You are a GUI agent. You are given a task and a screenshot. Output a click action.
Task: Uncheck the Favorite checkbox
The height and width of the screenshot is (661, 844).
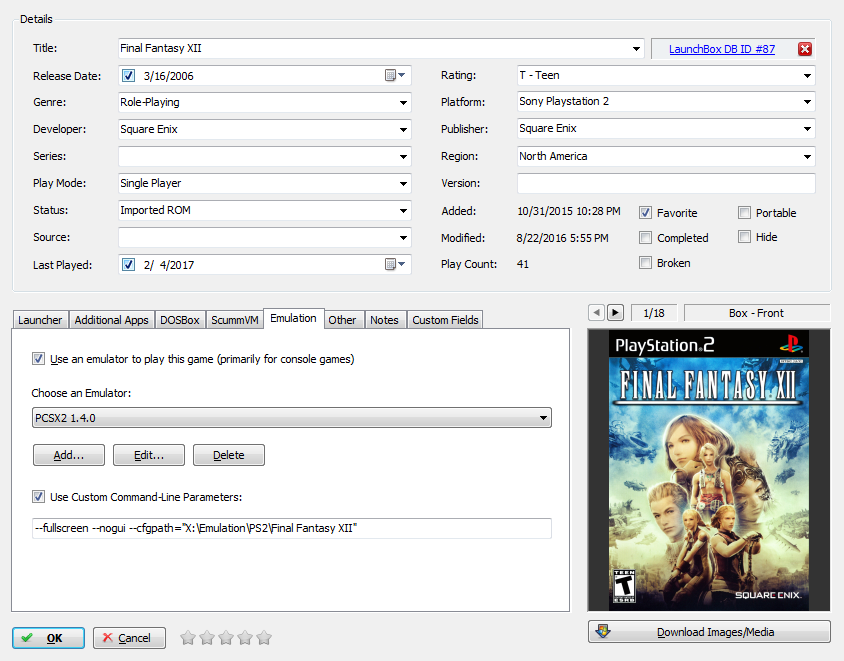pos(645,213)
